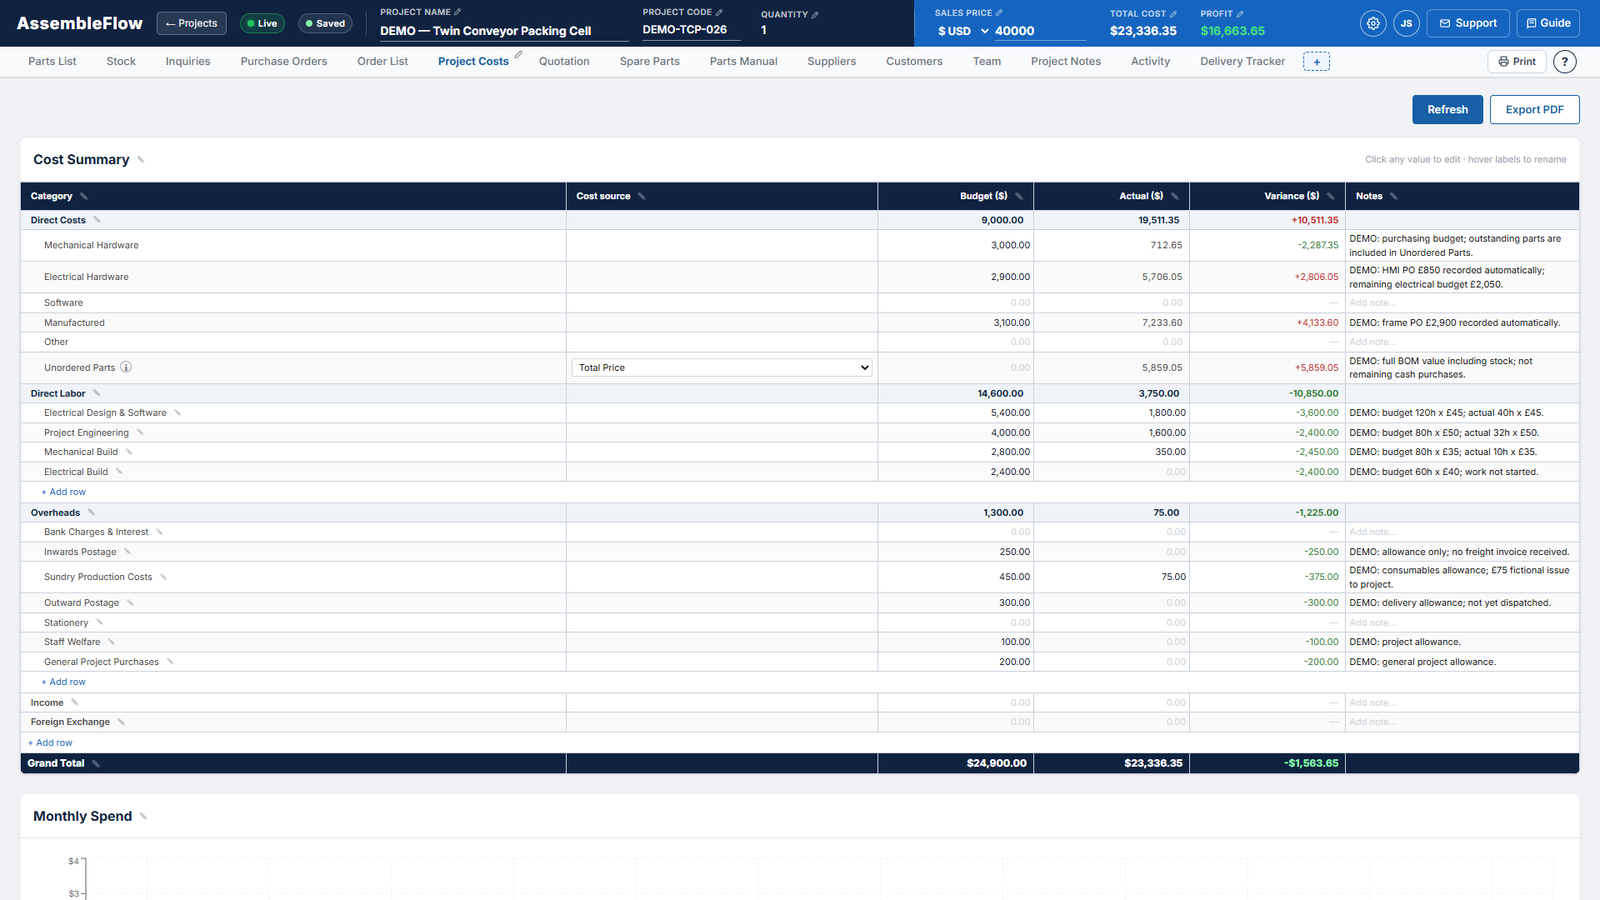Edit the Mechanical Hardware budget value 3,000.00
The image size is (1600, 900).
(955, 245)
